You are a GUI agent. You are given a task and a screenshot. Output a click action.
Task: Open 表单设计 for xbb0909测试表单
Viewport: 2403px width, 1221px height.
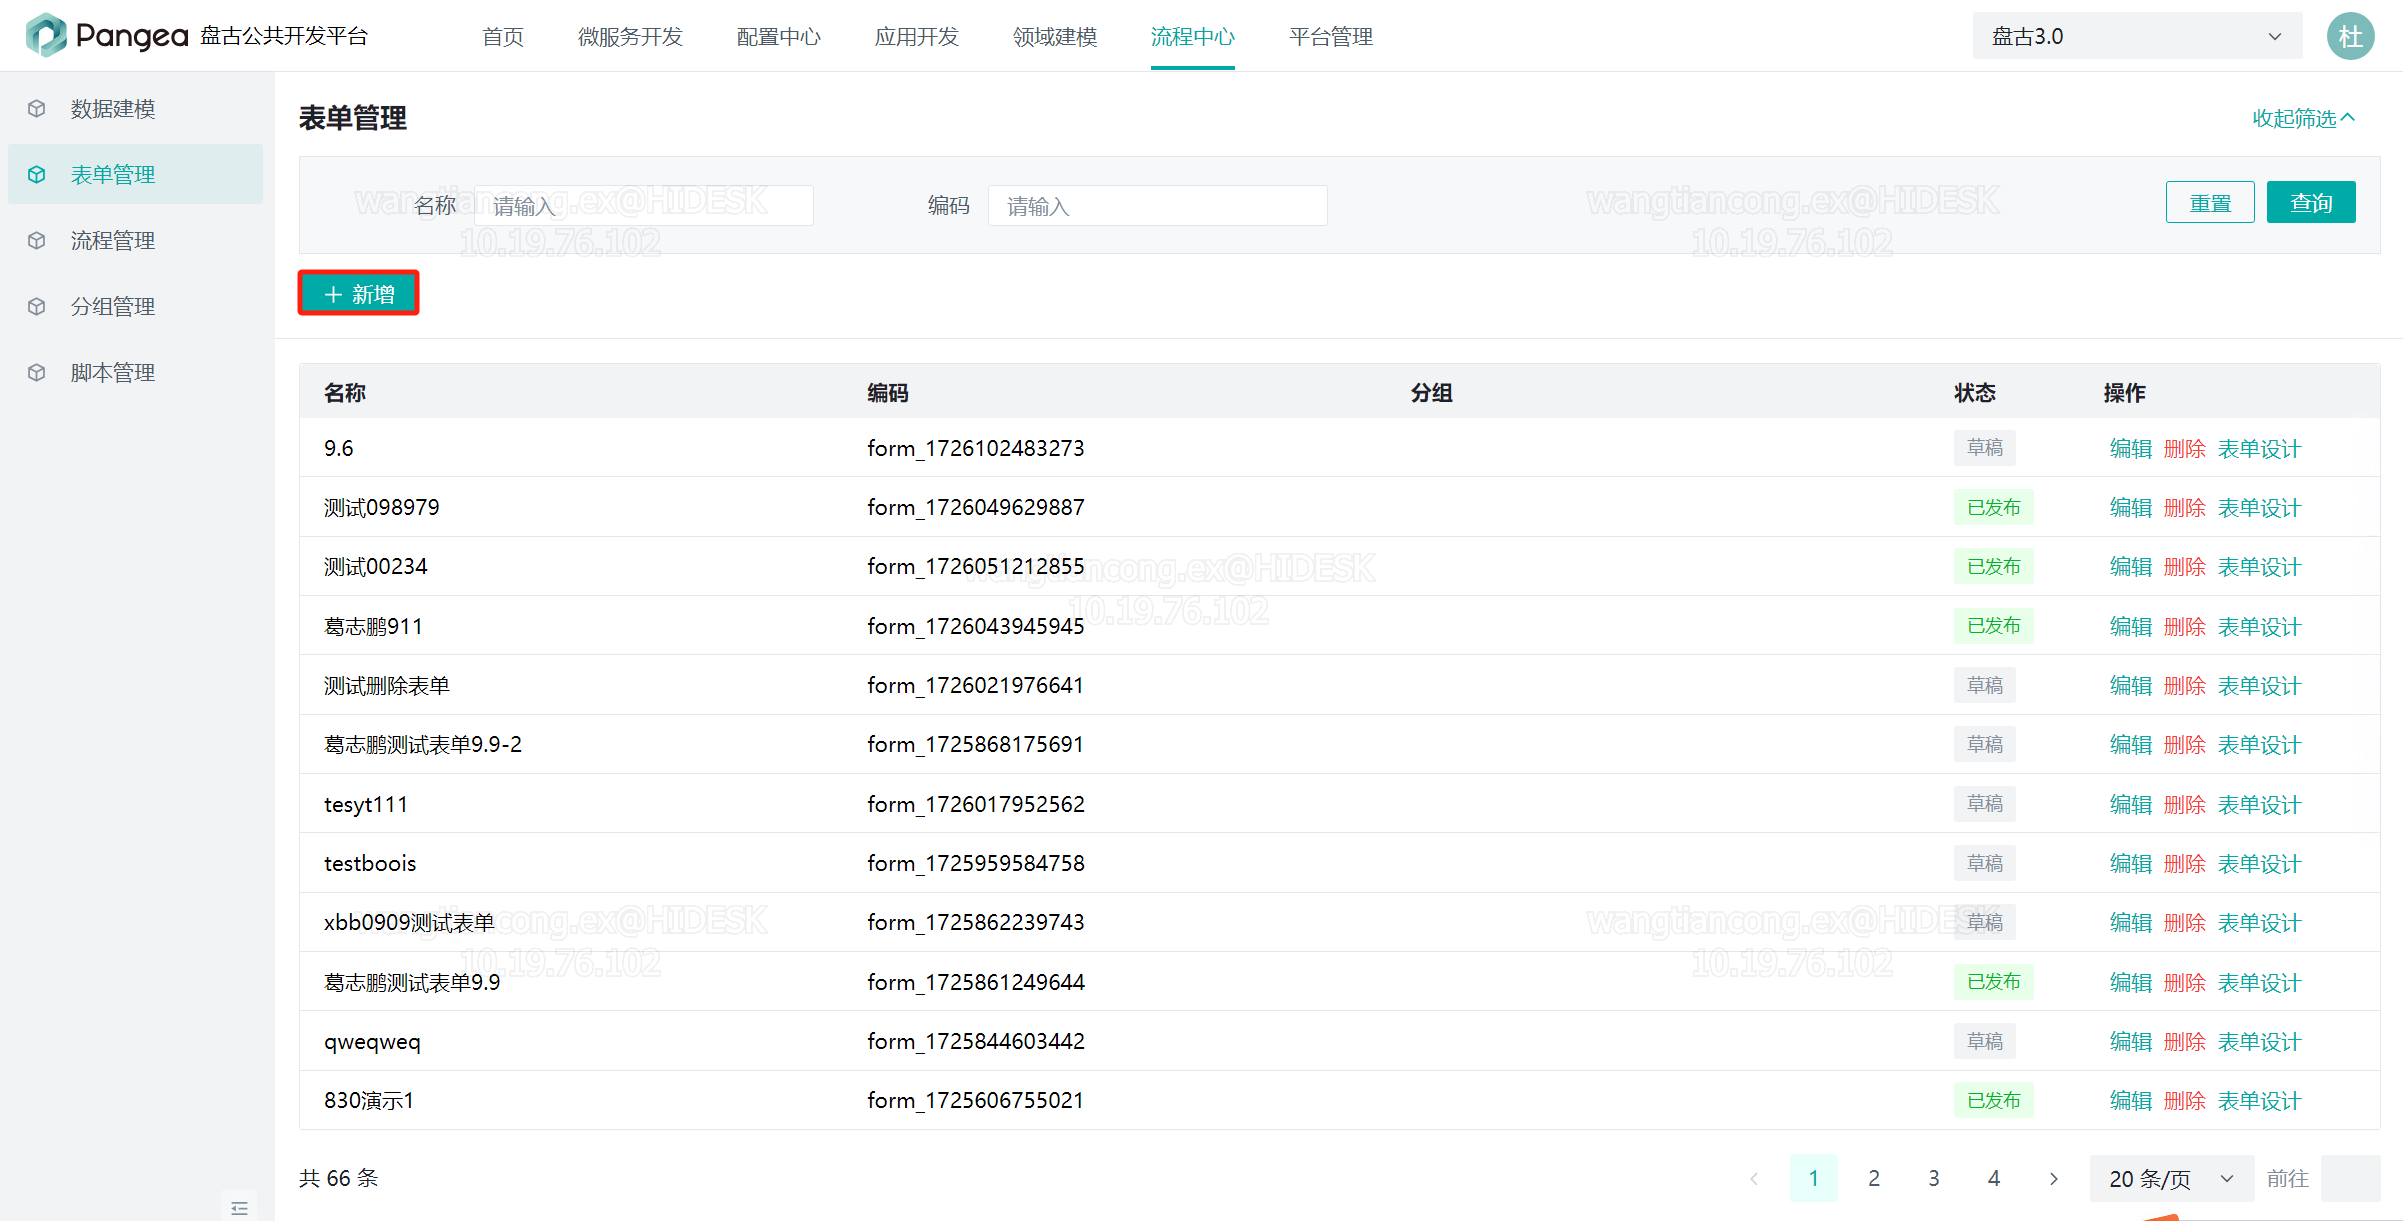[2259, 923]
